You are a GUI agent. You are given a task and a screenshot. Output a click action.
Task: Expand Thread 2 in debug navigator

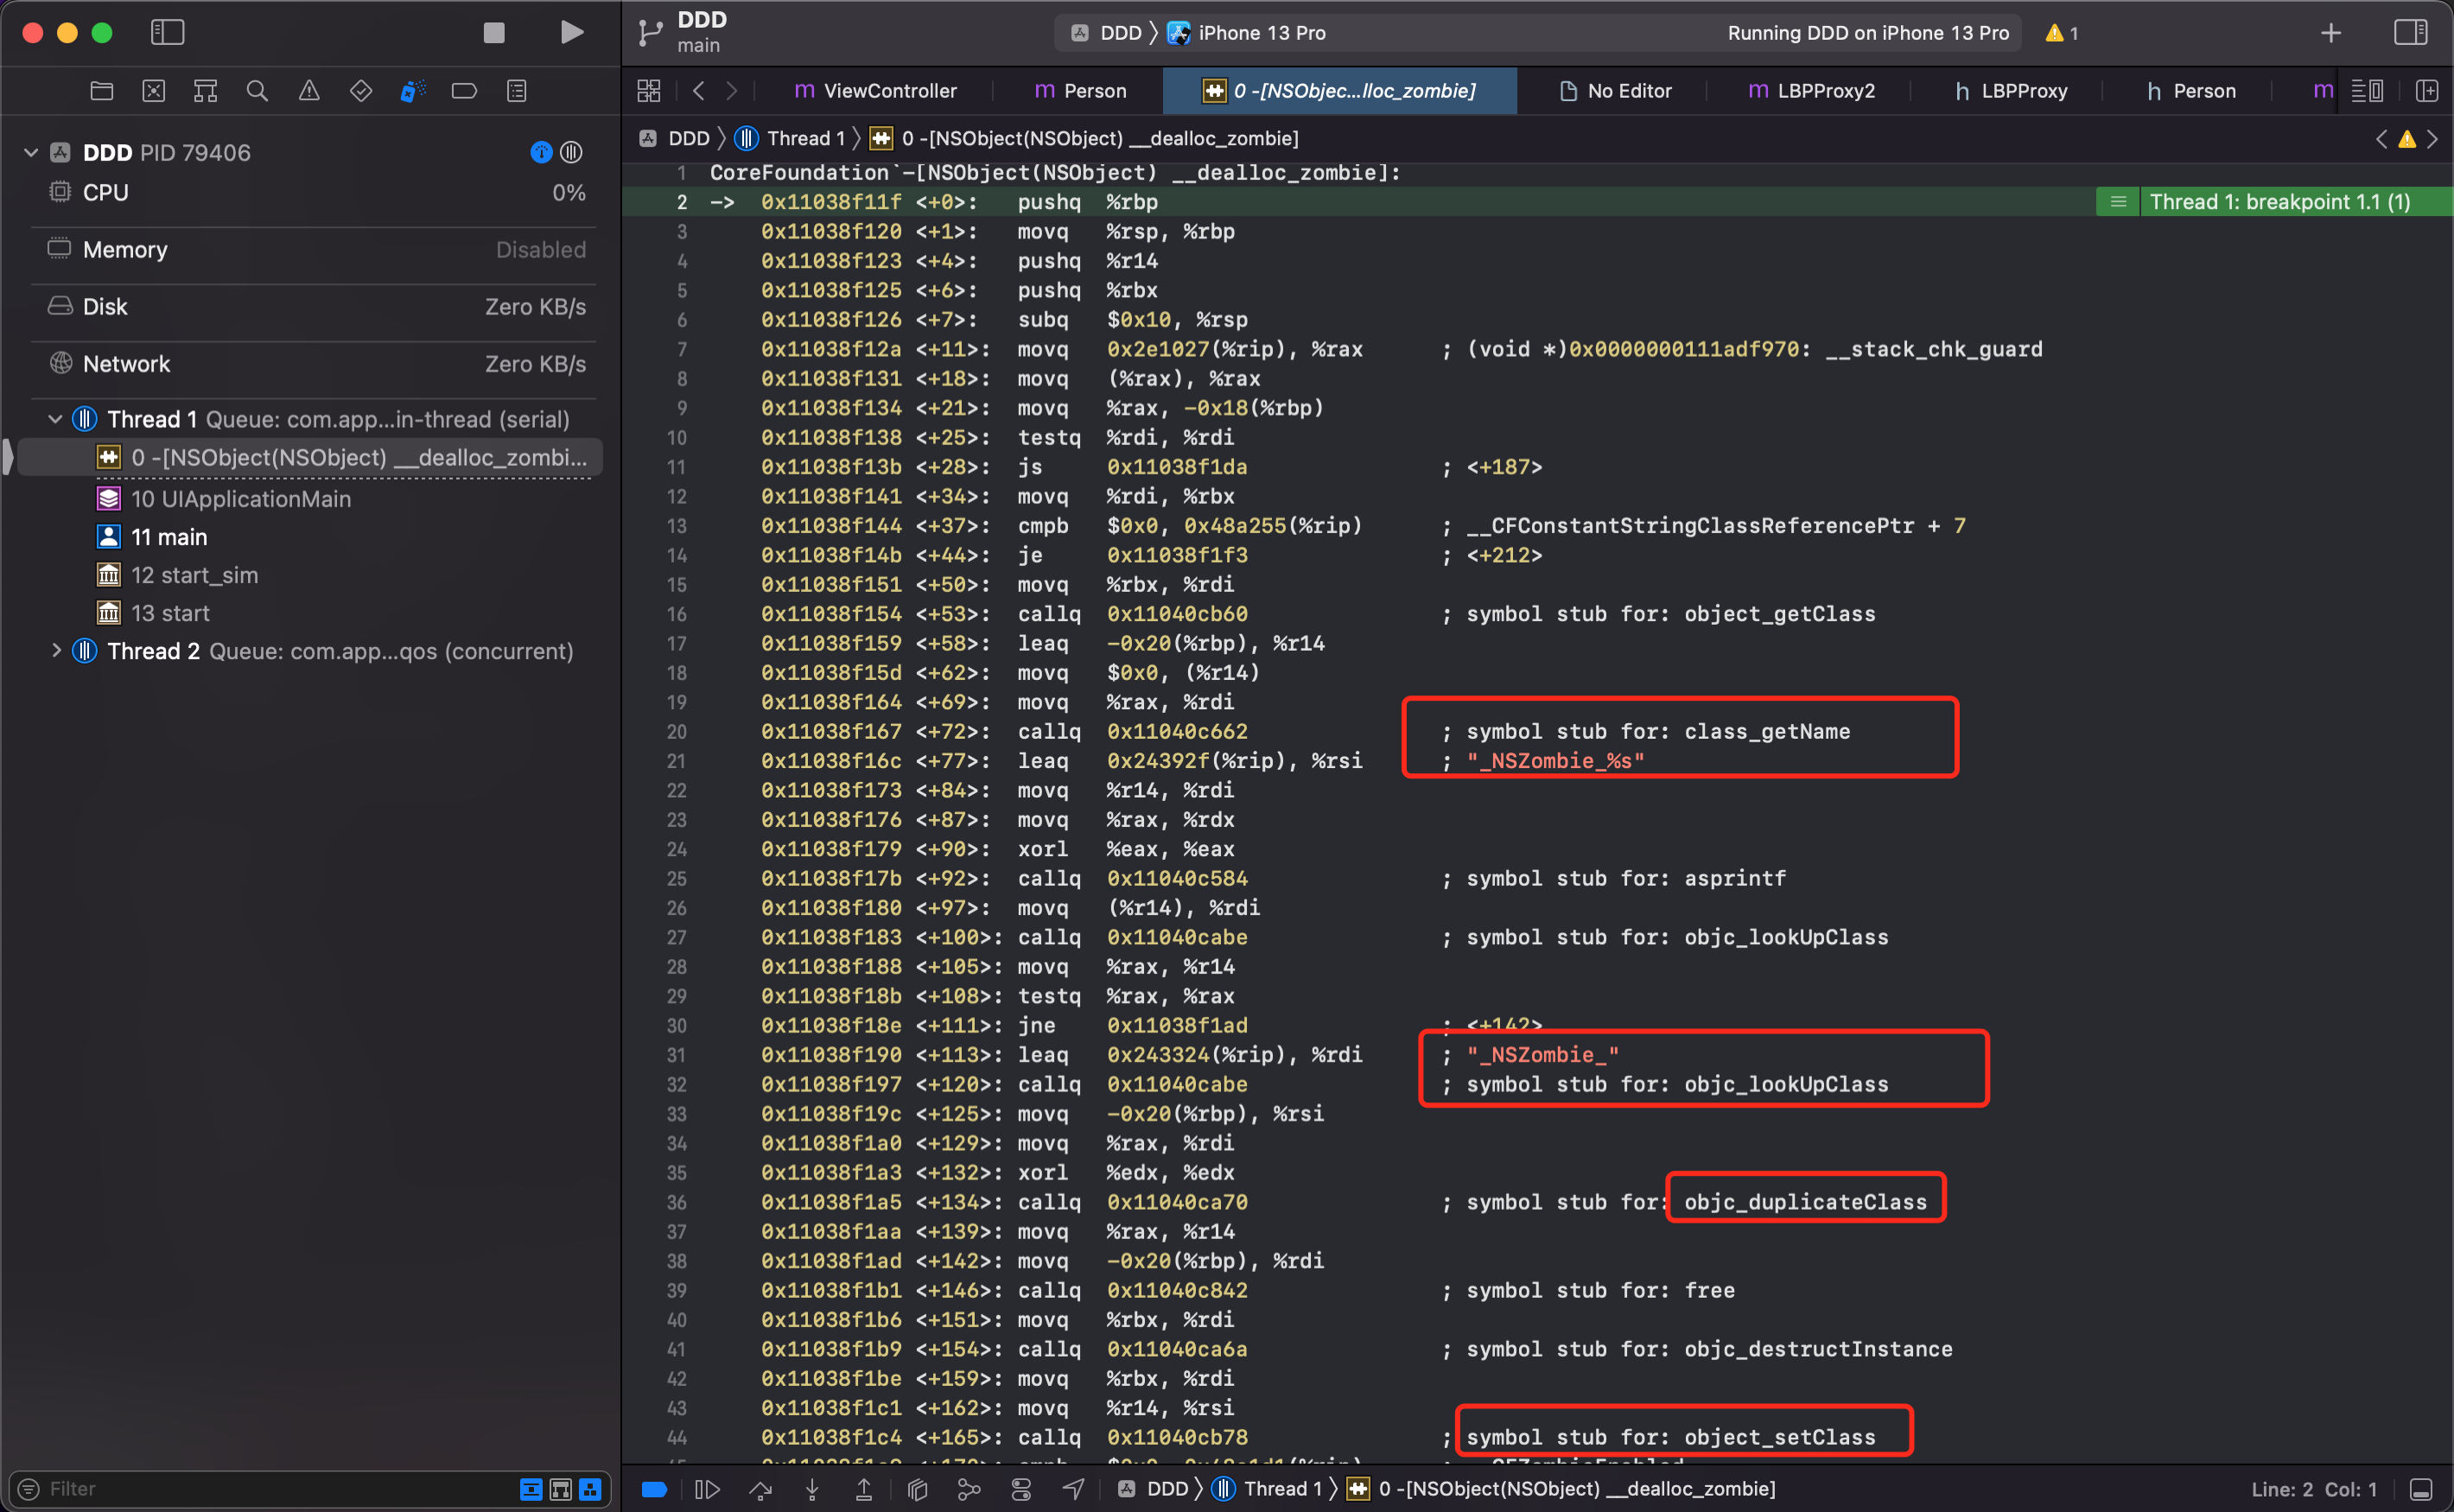pyautogui.click(x=56, y=651)
